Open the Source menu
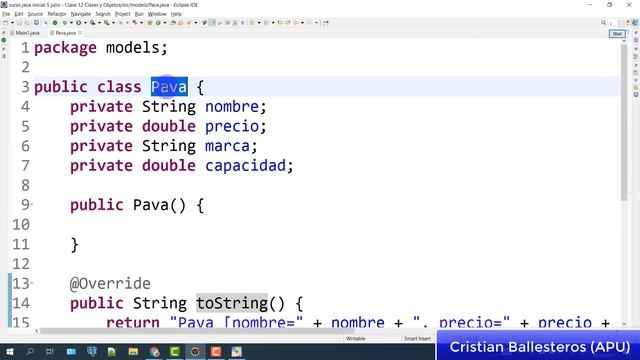Screen dimensions: 640x360 click(x=35, y=14)
